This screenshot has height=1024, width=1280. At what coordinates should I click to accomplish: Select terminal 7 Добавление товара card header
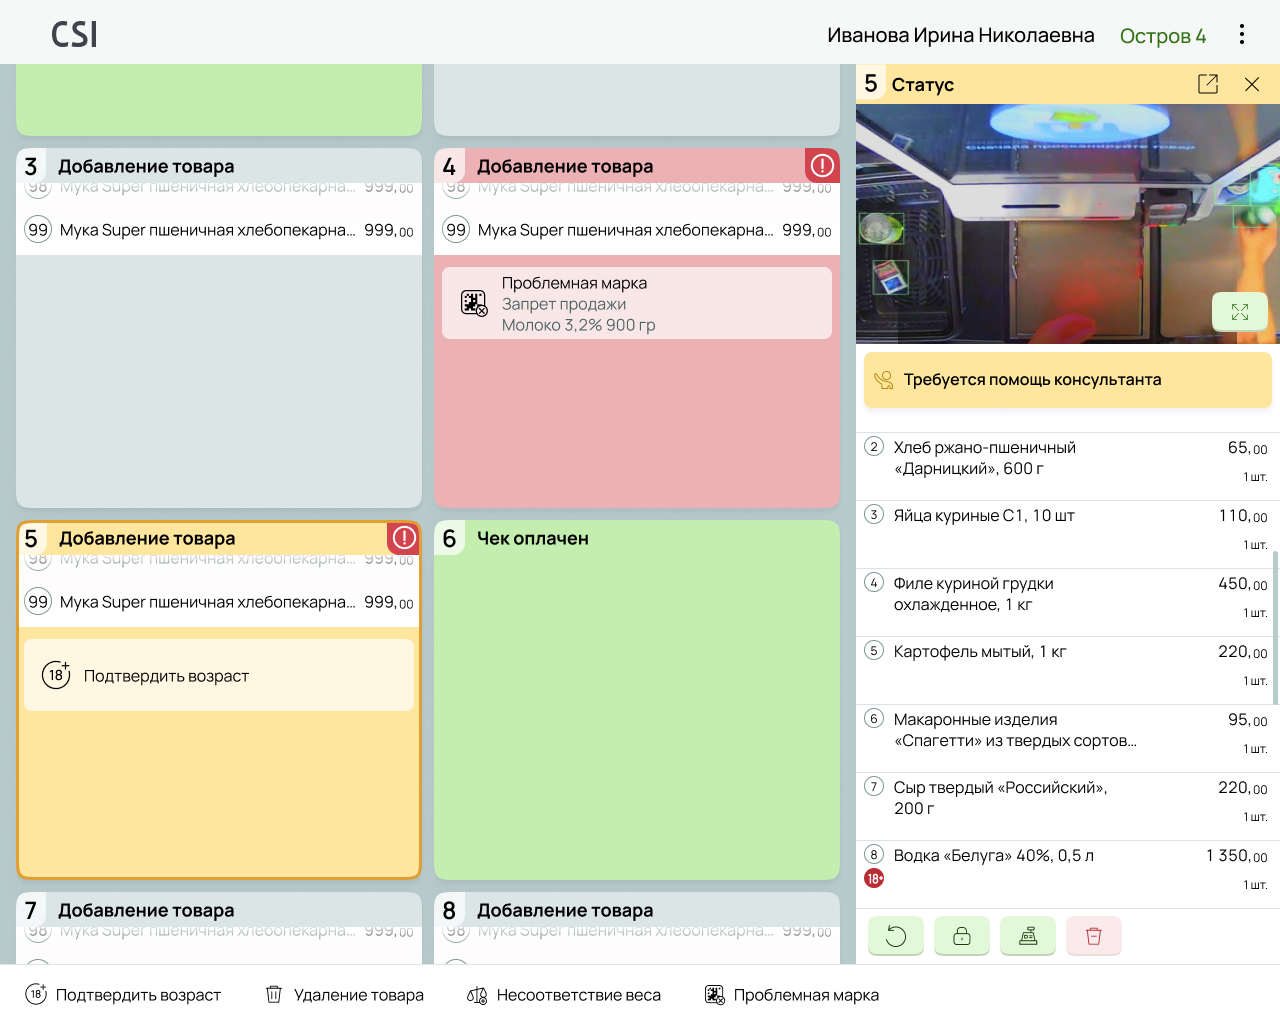pos(219,910)
